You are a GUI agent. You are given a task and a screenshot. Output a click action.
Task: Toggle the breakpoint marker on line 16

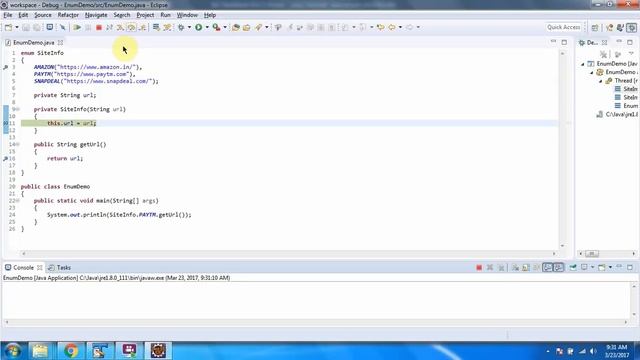6,158
